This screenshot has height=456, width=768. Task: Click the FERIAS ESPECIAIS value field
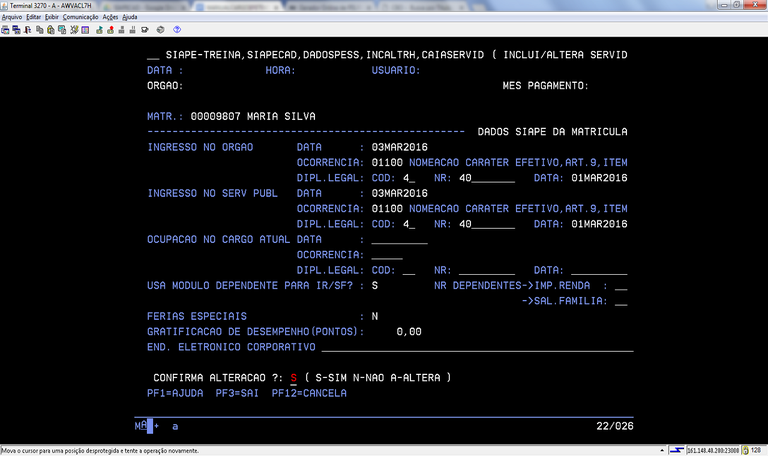point(375,316)
